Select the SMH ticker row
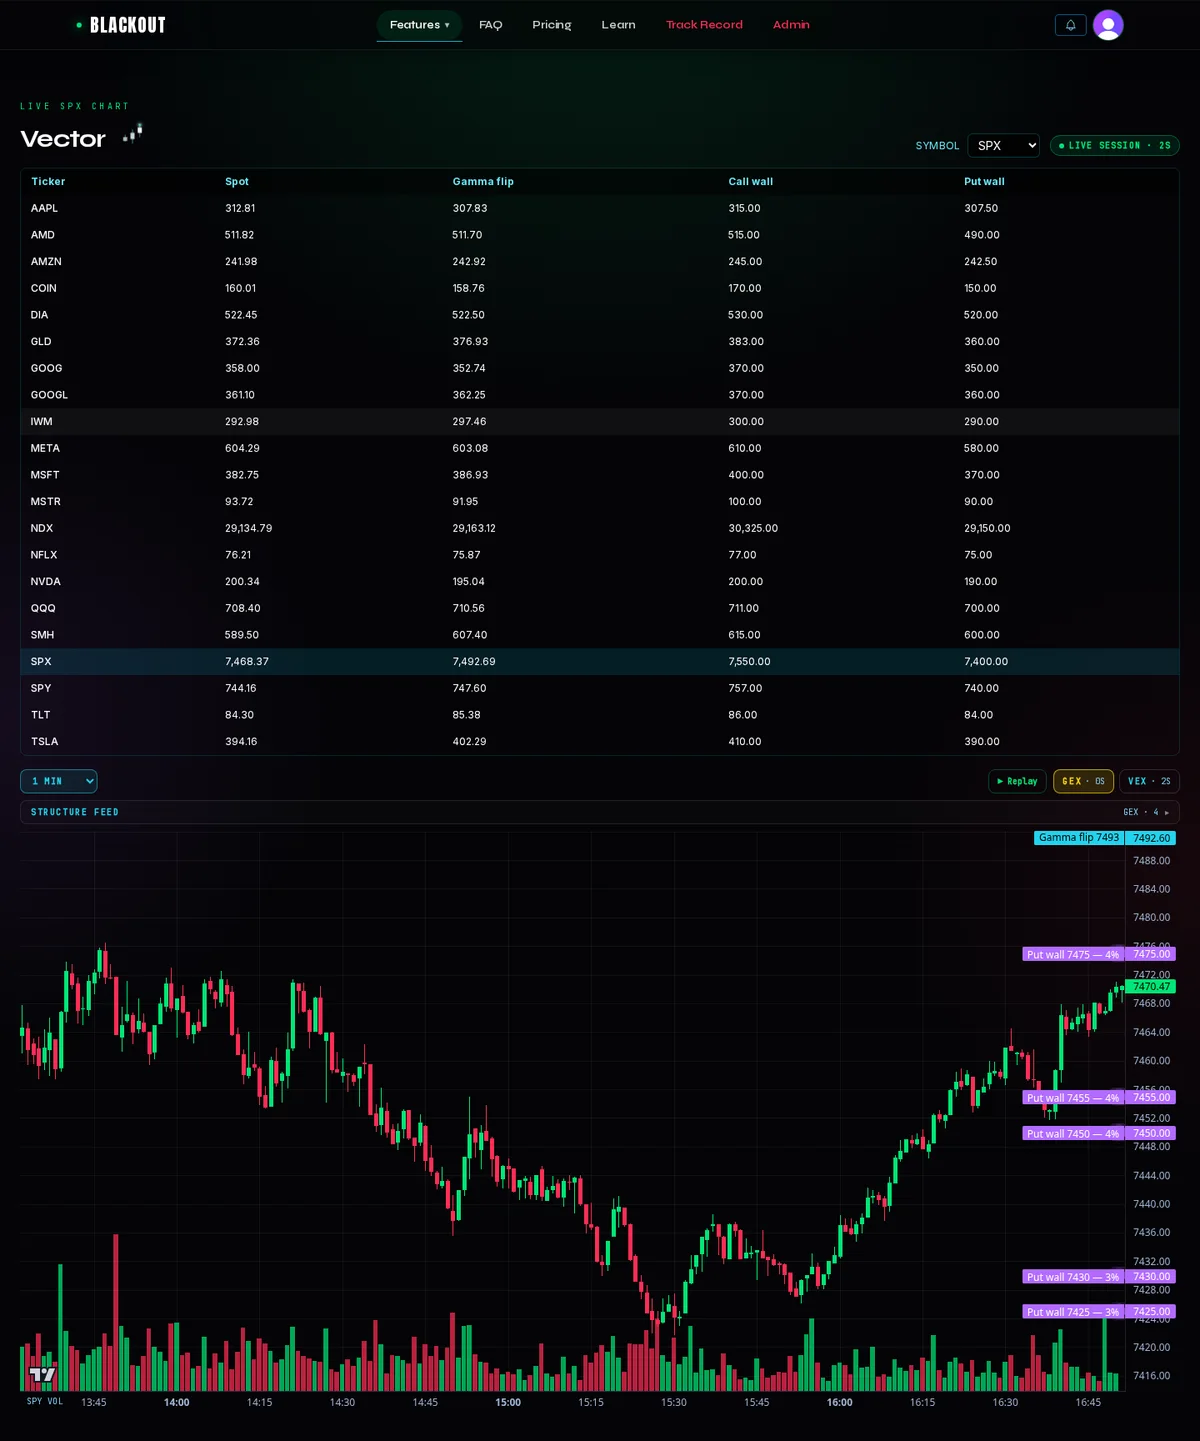 coord(600,635)
